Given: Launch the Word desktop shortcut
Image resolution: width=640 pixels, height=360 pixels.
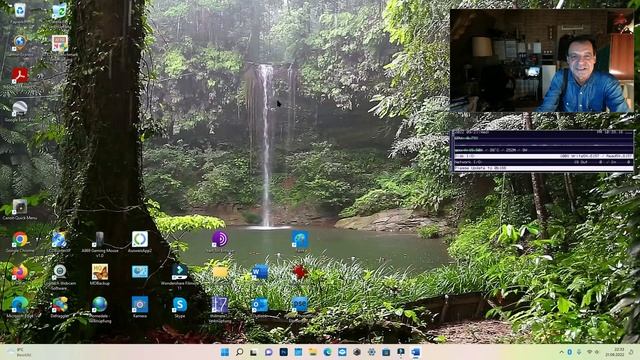Looking at the screenshot, I should pos(260,272).
